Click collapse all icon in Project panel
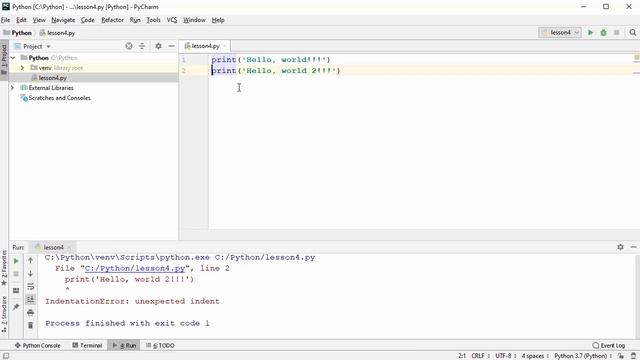640x360 pixels. [142, 46]
